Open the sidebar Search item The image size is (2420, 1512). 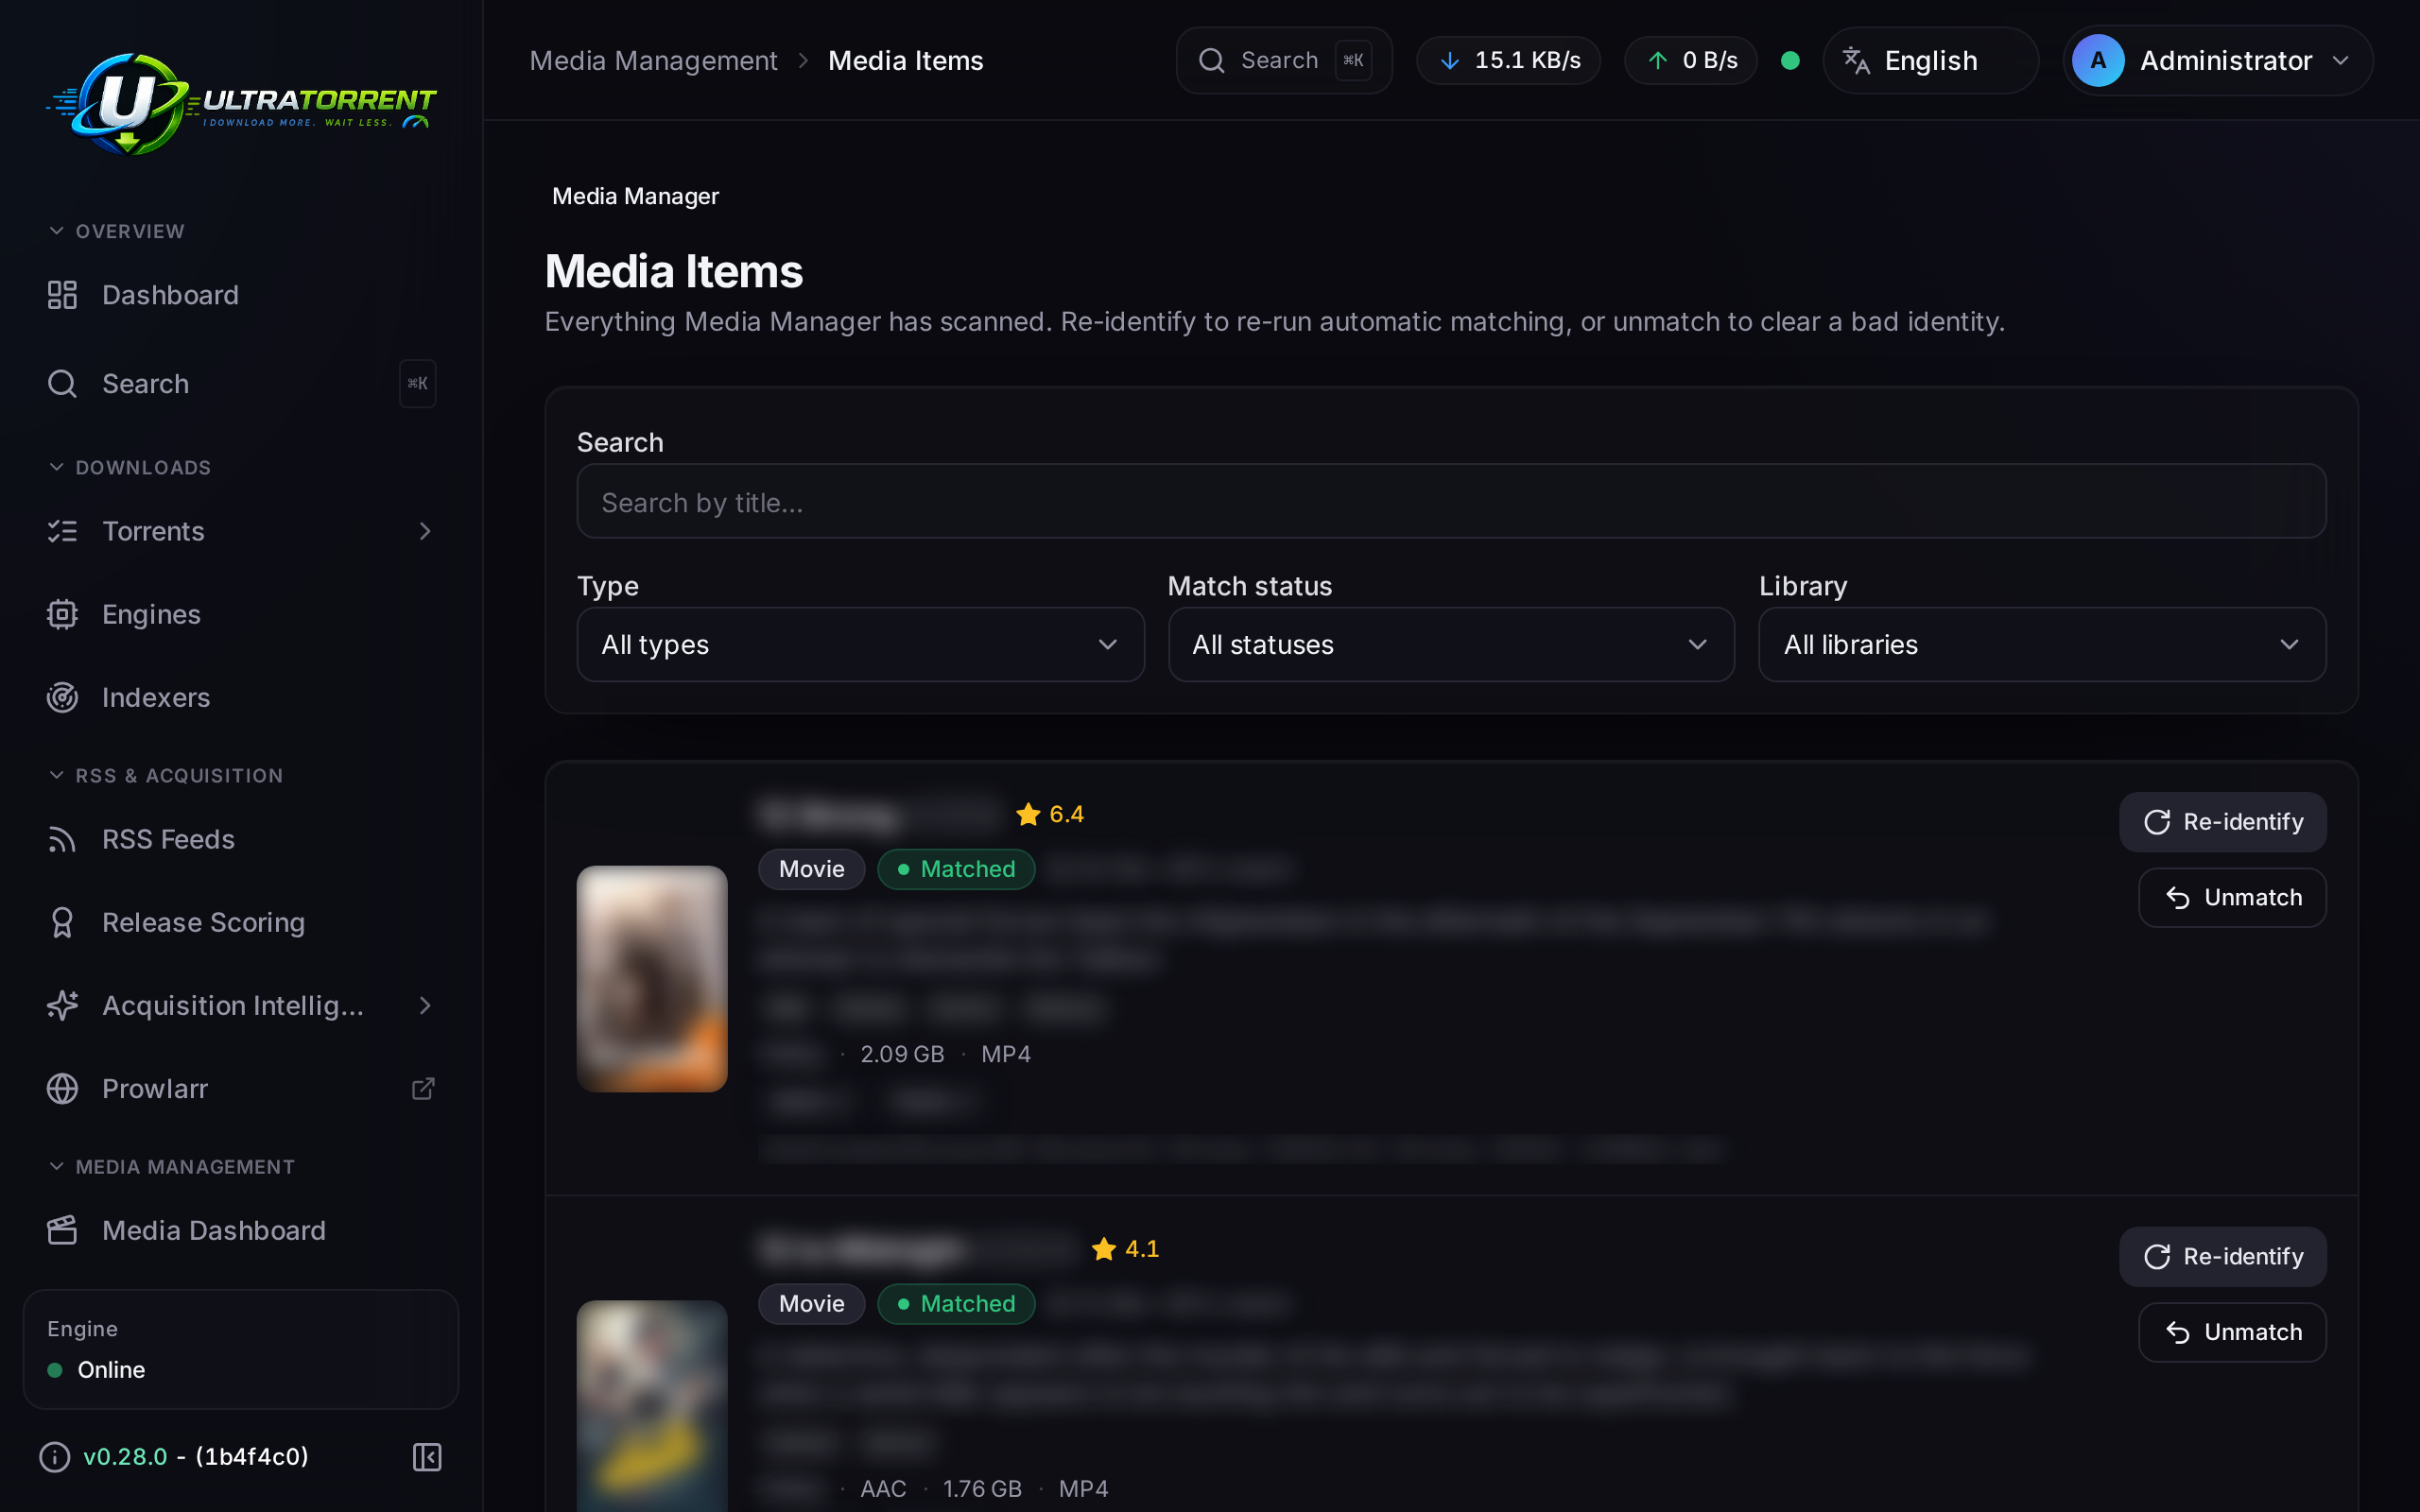tap(241, 384)
